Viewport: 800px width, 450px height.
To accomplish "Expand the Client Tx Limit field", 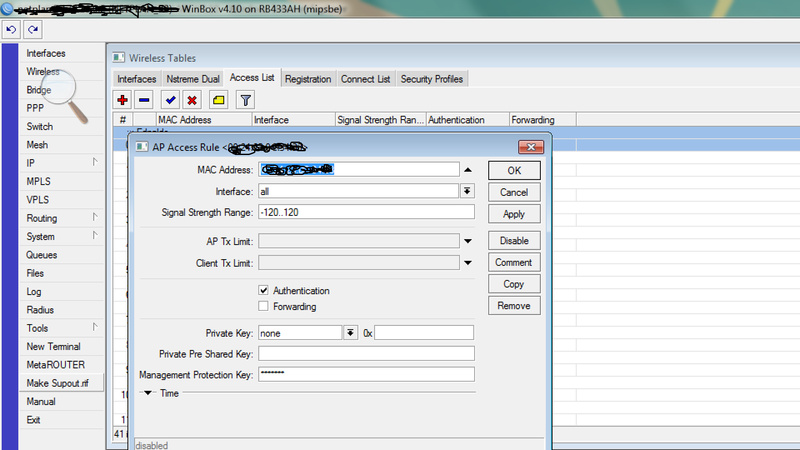I will point(468,263).
